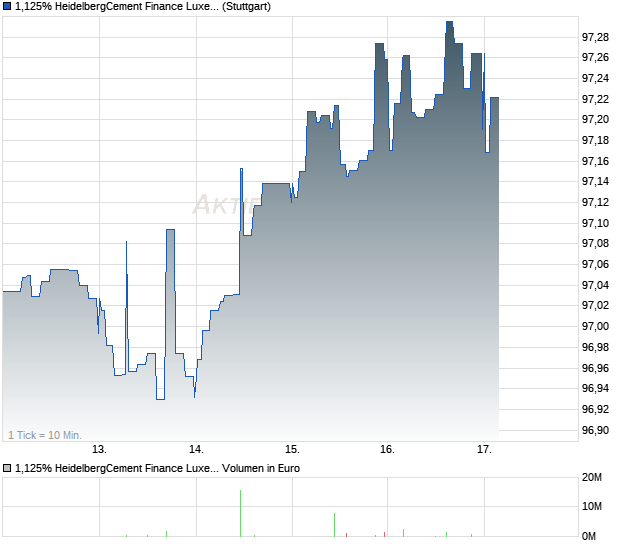Viewport: 620px width, 546px height.
Task: Click the volume axis label '10M'
Action: [592, 506]
